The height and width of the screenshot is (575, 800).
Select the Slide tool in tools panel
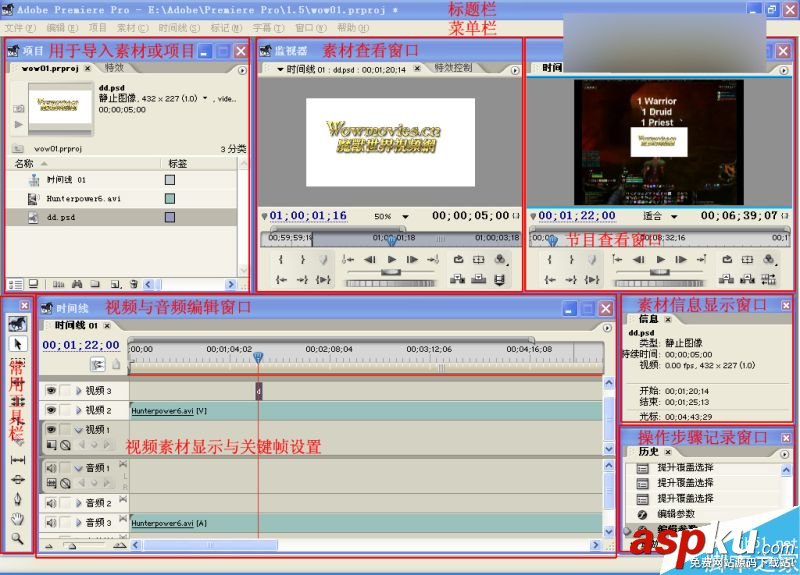pos(17,479)
